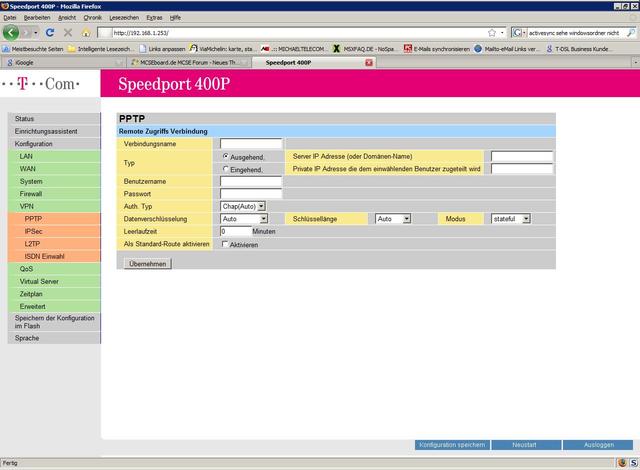Open the back history dropdown arrow
The image size is (640, 470).
click(x=36, y=33)
